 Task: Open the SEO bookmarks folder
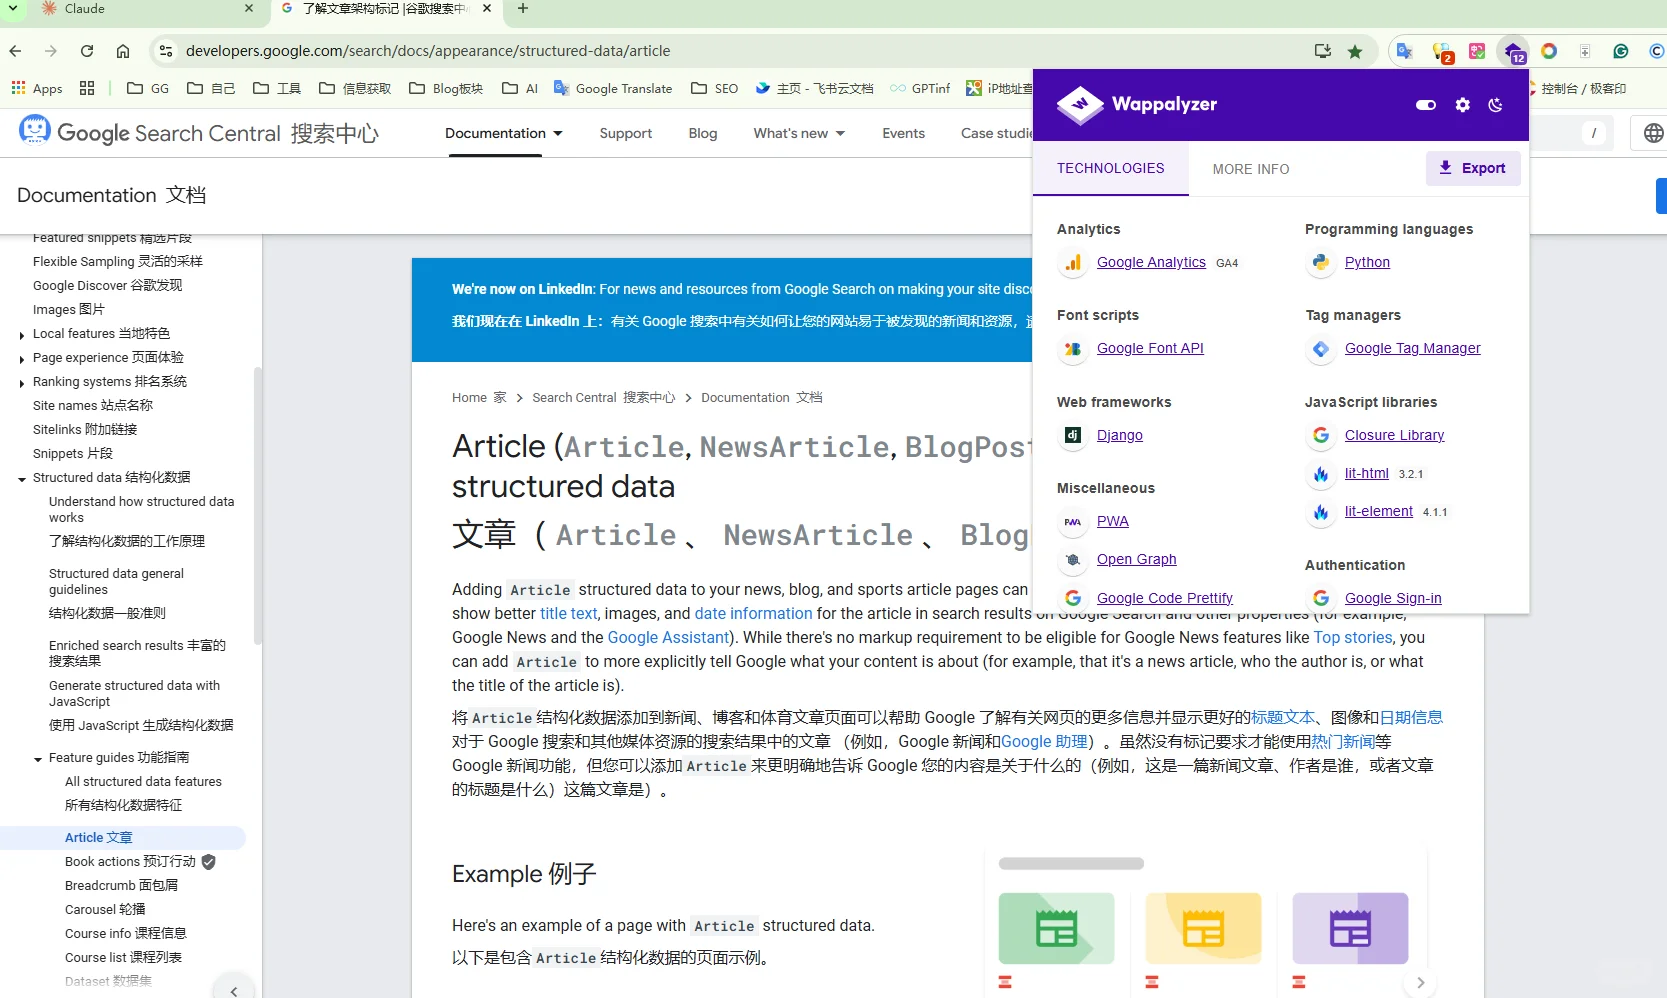[x=714, y=88]
